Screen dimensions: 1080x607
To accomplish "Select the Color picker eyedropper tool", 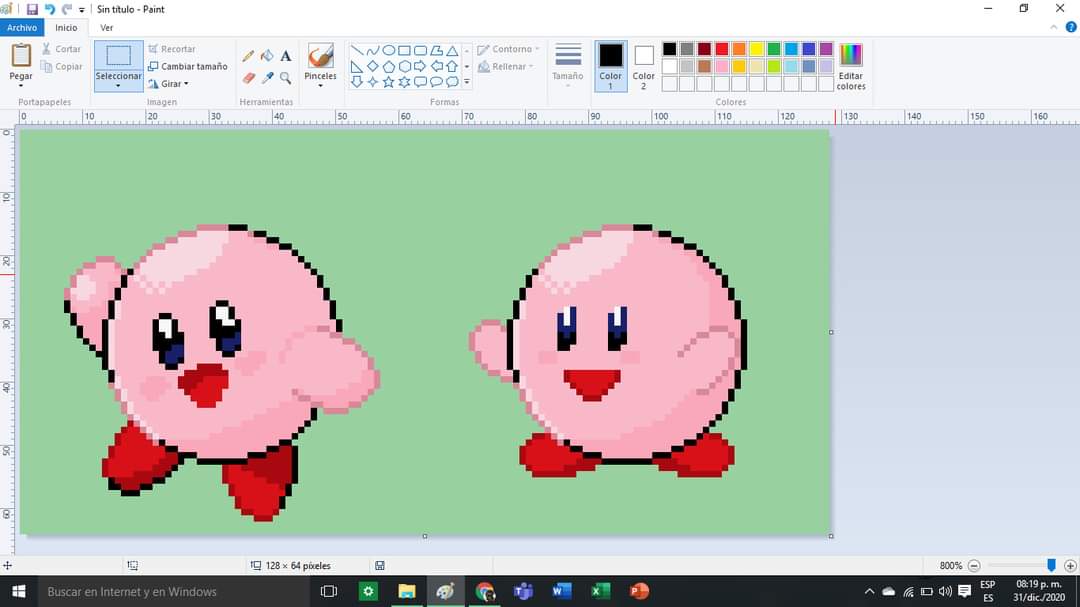I will click(267, 78).
